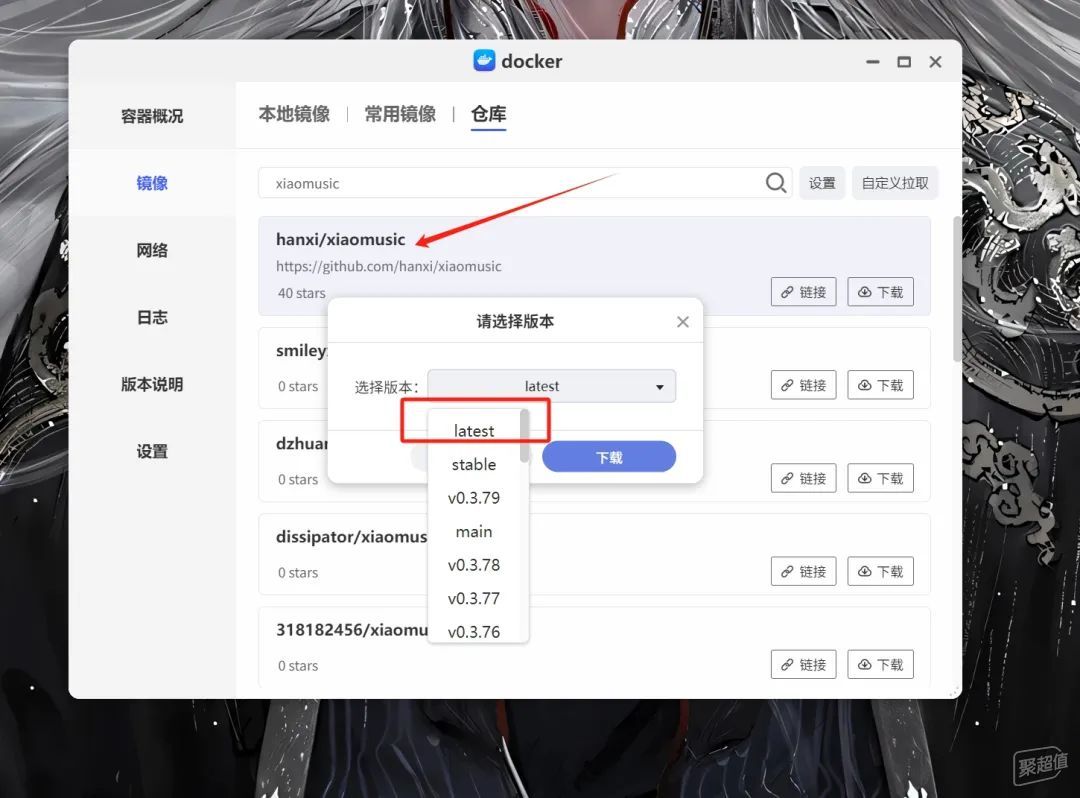The image size is (1080, 798).
Task: Open 版本说明 in the sidebar
Action: pos(152,384)
